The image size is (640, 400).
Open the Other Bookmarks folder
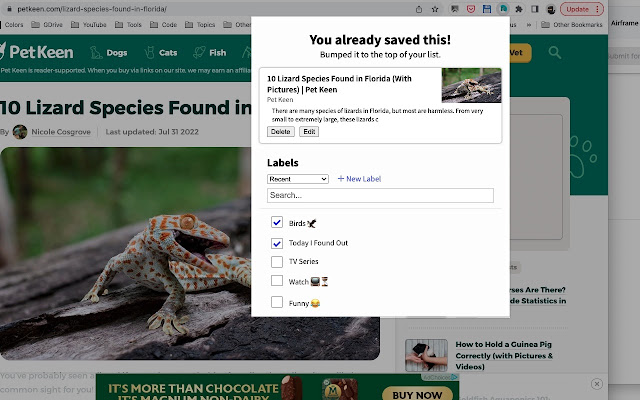coord(572,24)
